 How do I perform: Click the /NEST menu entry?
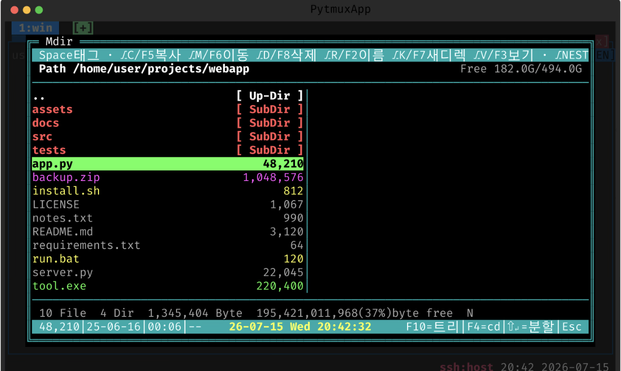[571, 55]
